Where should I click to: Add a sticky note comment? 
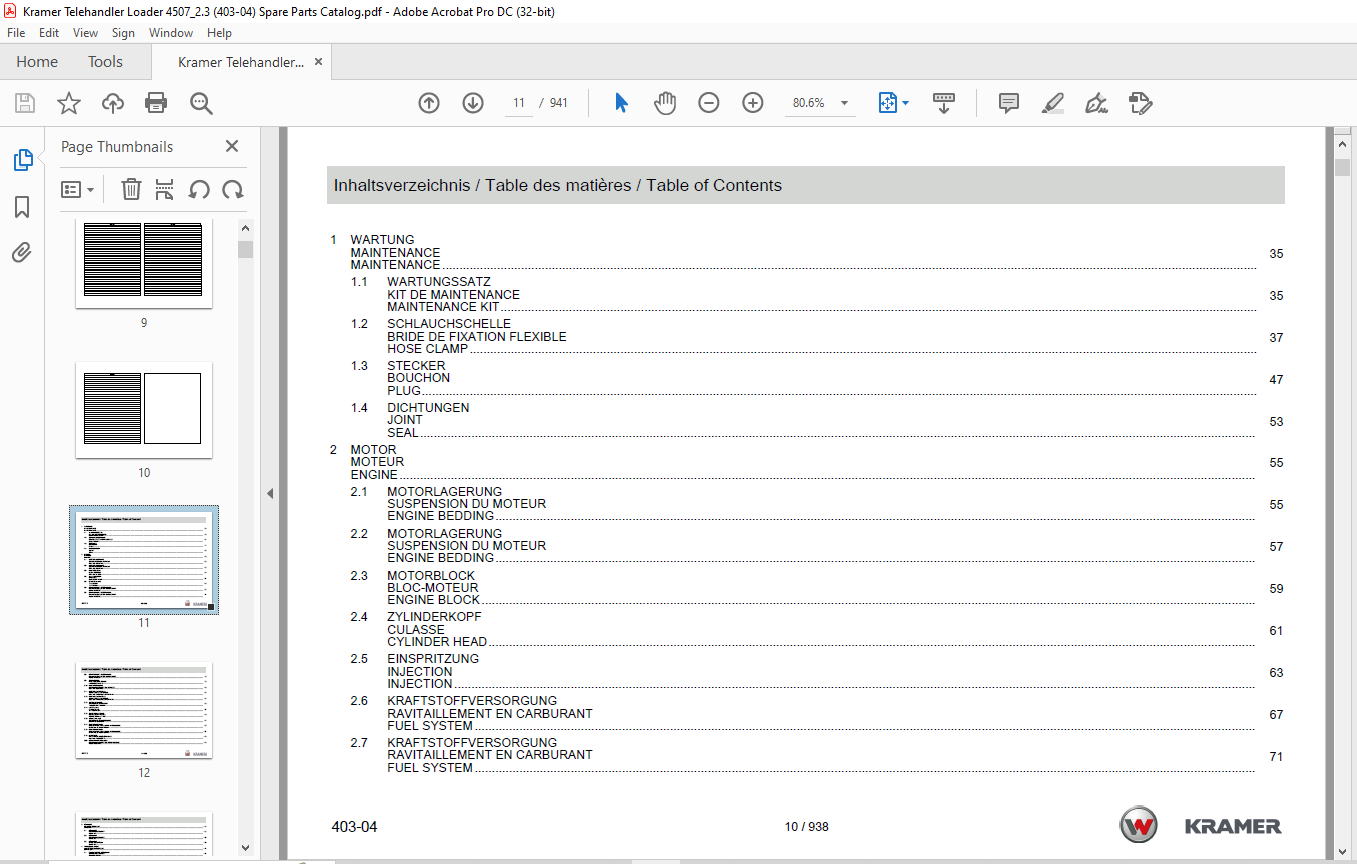pyautogui.click(x=1009, y=103)
